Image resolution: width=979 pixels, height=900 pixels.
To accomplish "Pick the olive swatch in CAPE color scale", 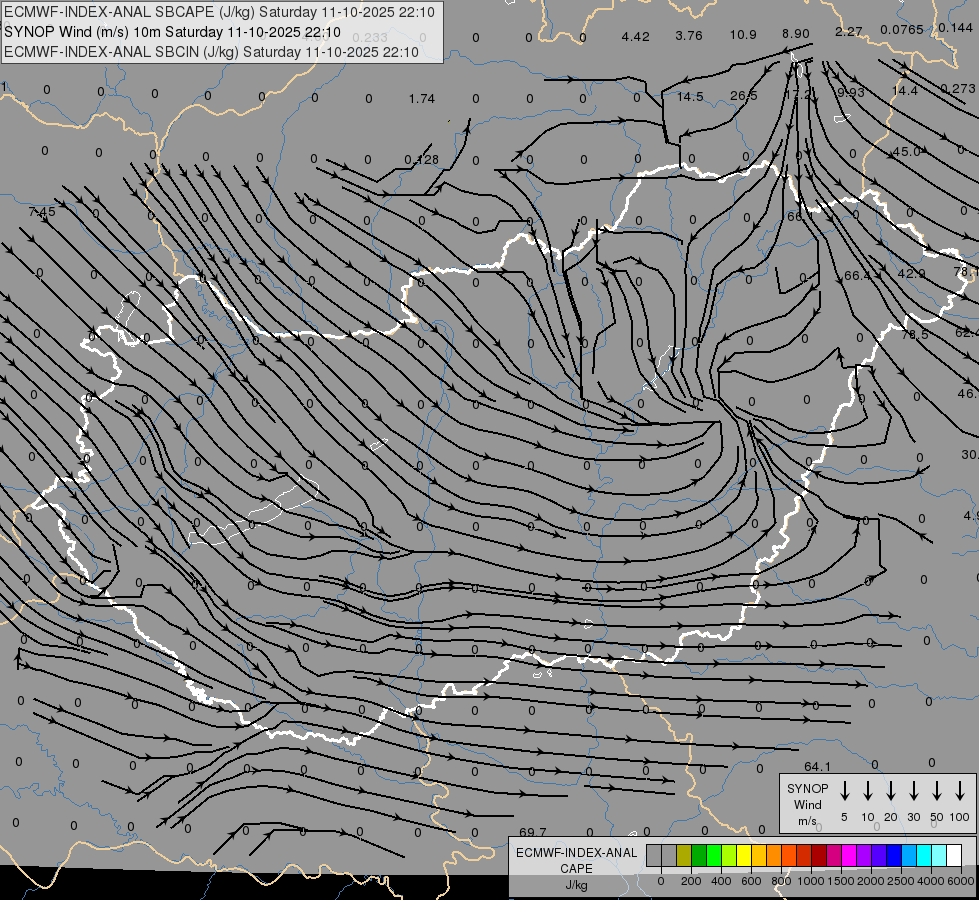I will pos(684,855).
